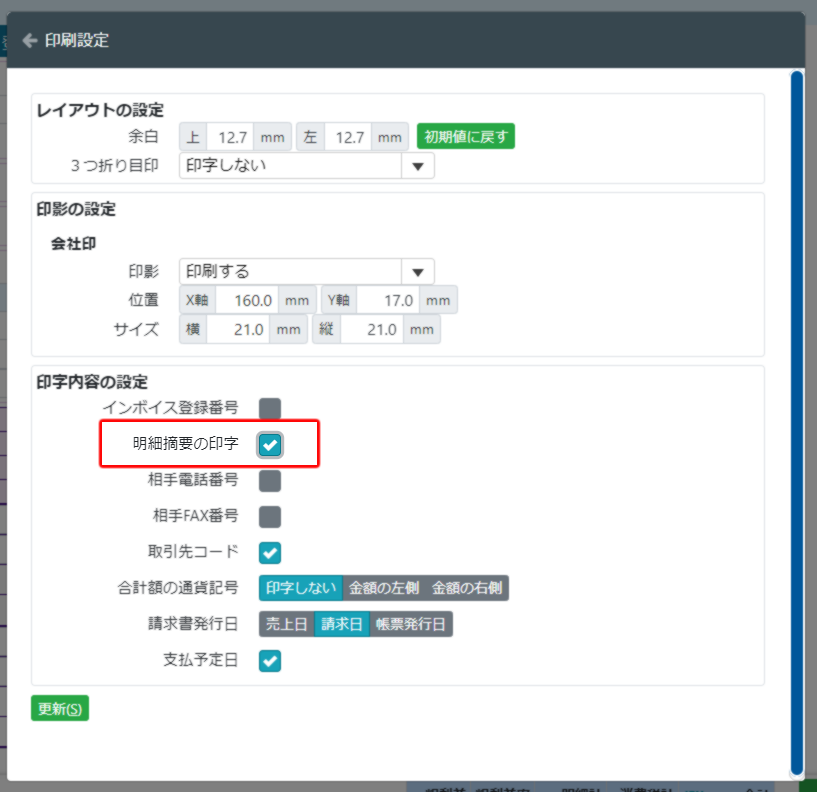Check the 相手電話番号 checkbox
The height and width of the screenshot is (792, 817).
(268, 480)
